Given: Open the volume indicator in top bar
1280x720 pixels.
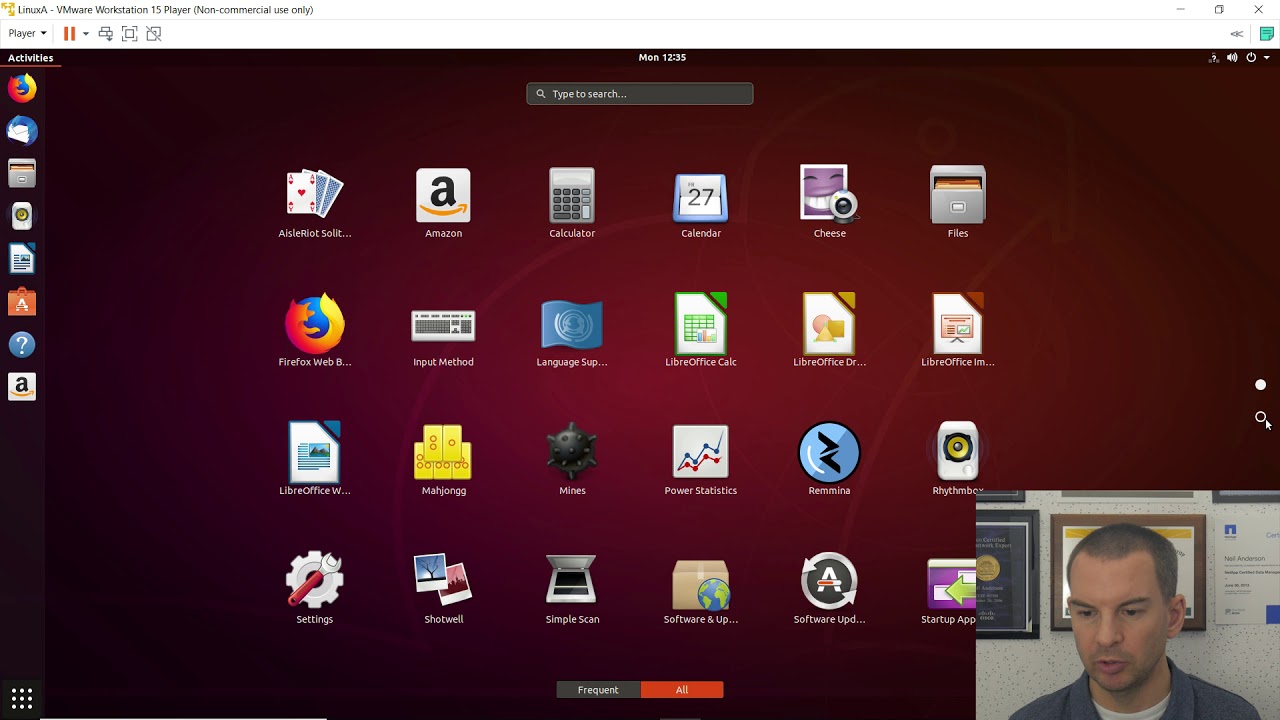Looking at the screenshot, I should [1232, 58].
